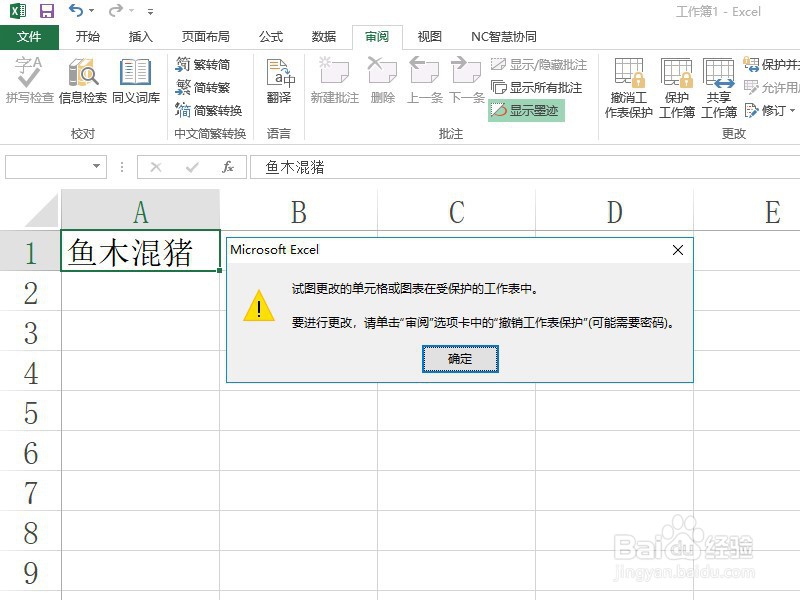The height and width of the screenshot is (600, 800).
Task: Switch to the 开始 tab
Action: click(x=87, y=37)
